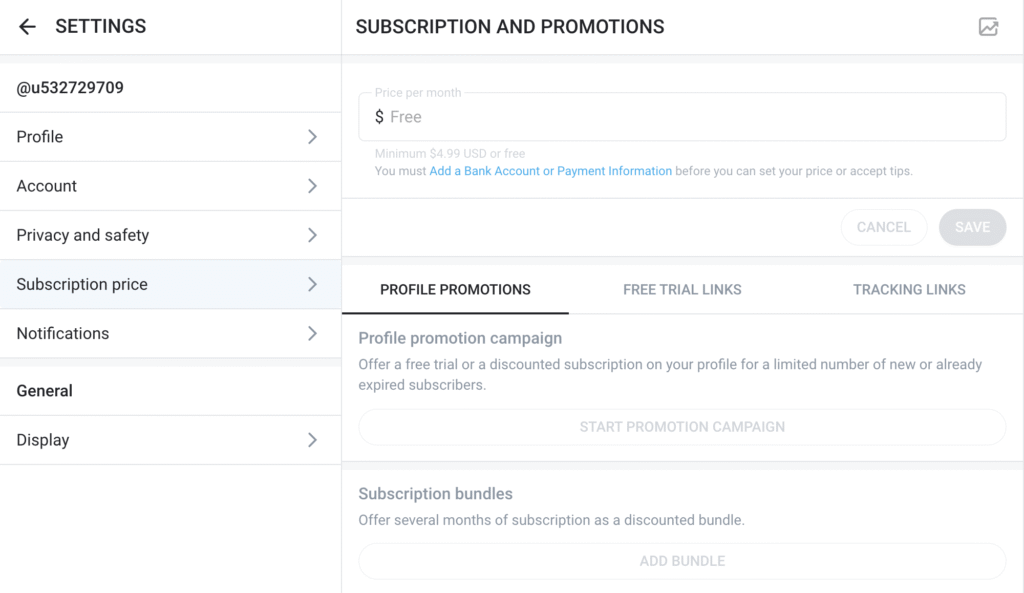
Task: Select the Subscription price menu item
Action: [x=82, y=284]
